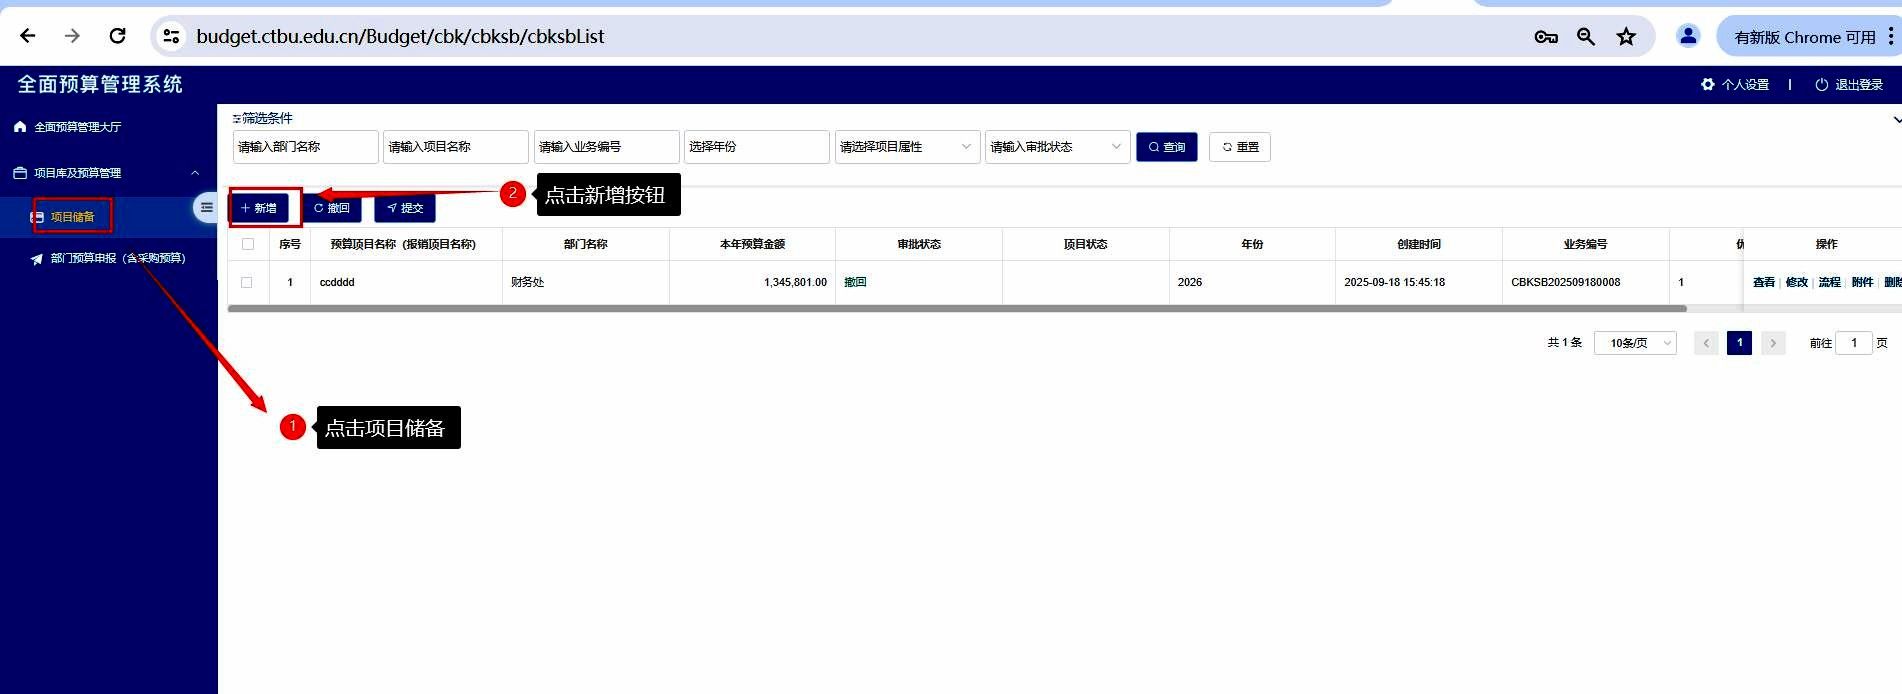Select 项目储备 in the sidebar
This screenshot has width=1902, height=694.
pos(72,217)
